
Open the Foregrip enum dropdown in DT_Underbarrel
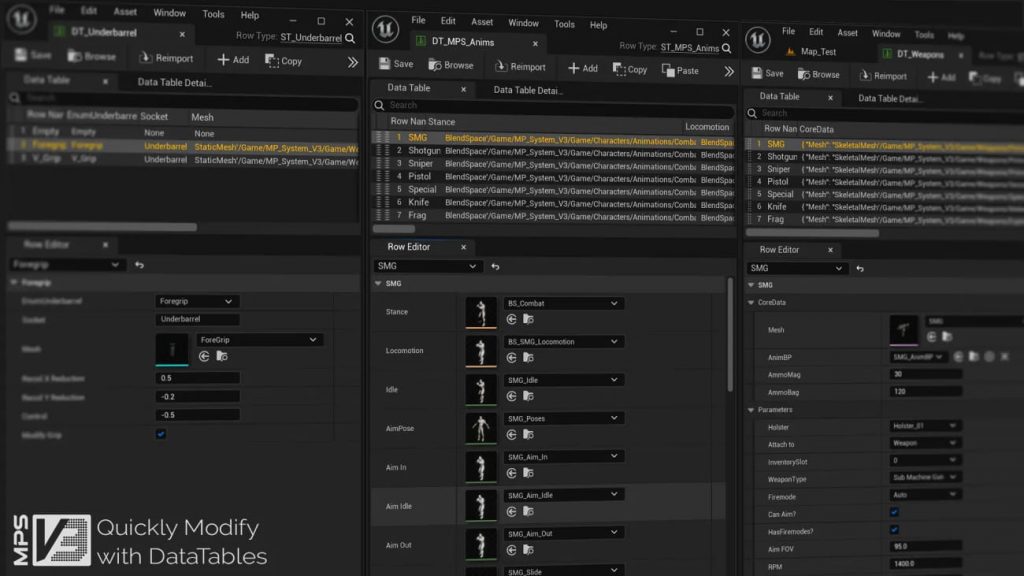(x=197, y=301)
